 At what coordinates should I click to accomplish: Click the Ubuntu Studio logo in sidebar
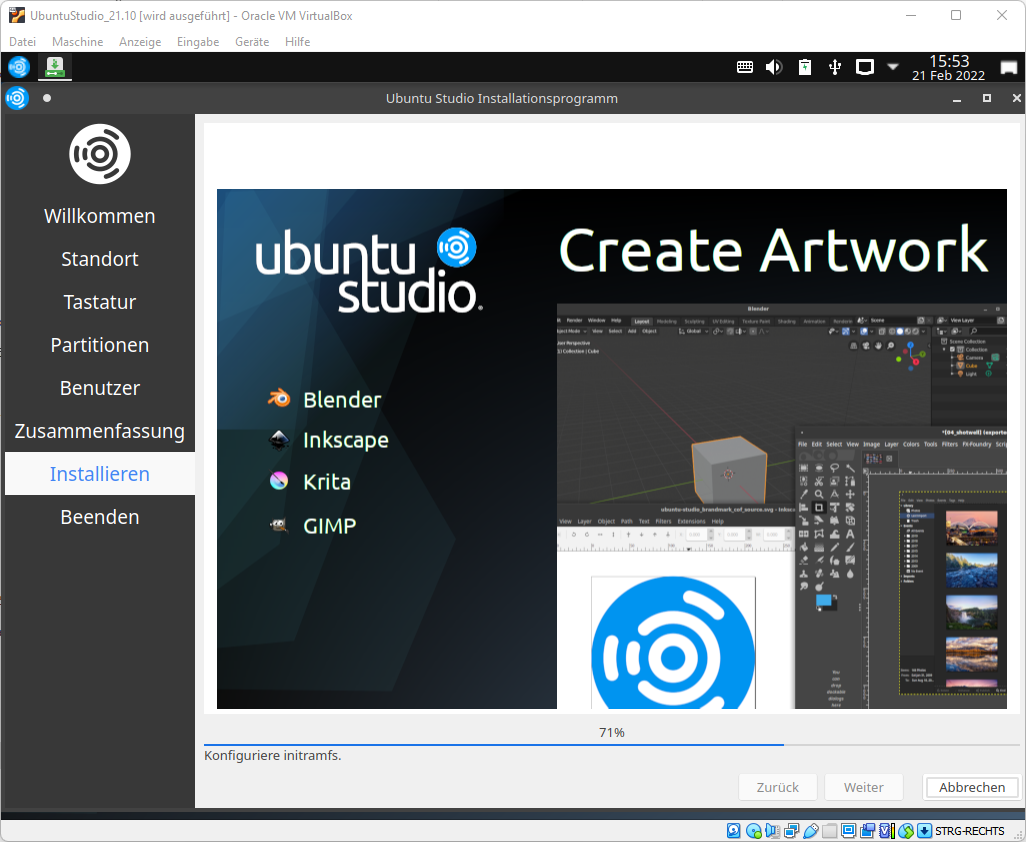pos(99,154)
